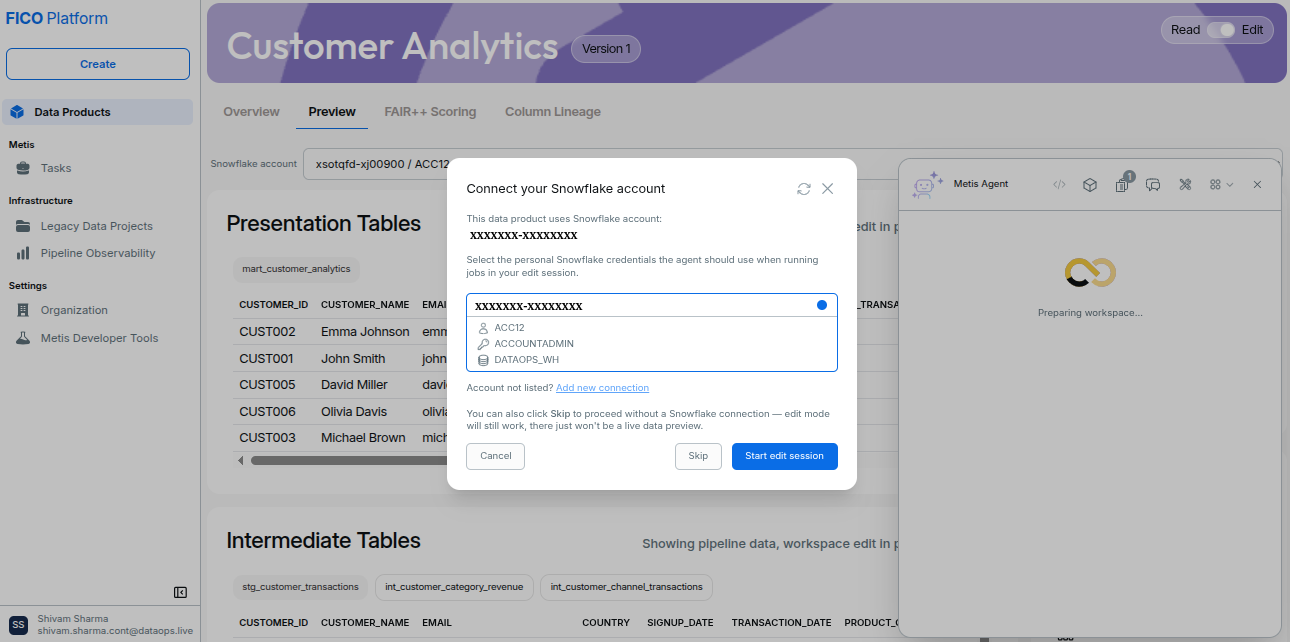The height and width of the screenshot is (642, 1290).
Task: Click the Presentation Tables horizontal scrollbar
Action: click(348, 461)
